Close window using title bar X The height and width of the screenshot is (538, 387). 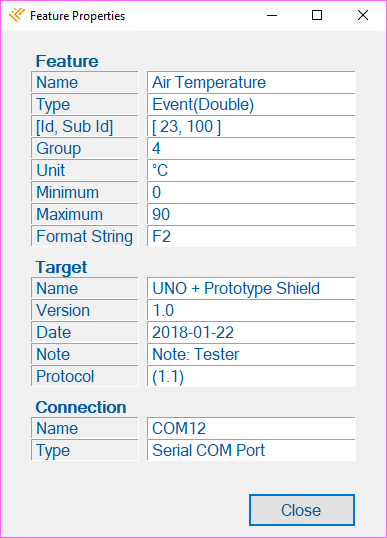(x=363, y=15)
